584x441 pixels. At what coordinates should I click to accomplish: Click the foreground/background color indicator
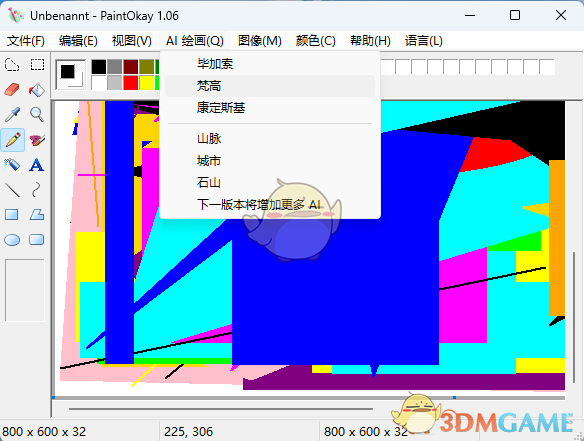coord(70,75)
